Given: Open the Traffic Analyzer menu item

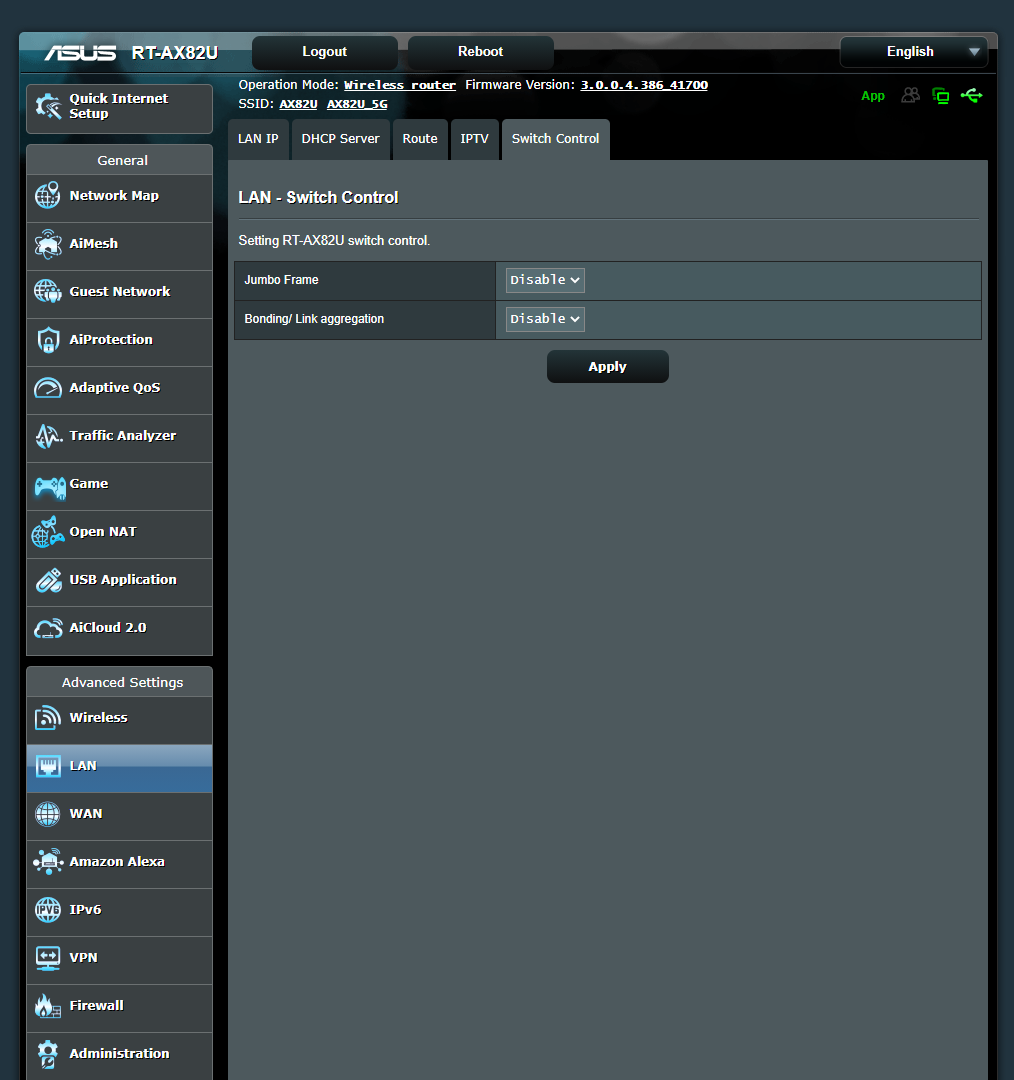Looking at the screenshot, I should click(119, 438).
